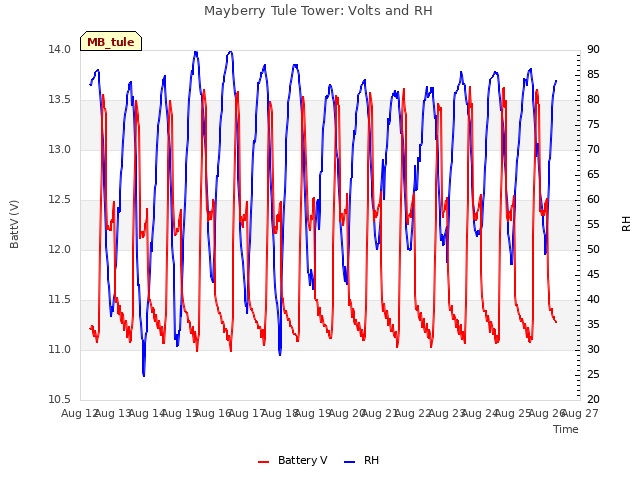The height and width of the screenshot is (480, 640).
Task: Click the 60 tick on the RH axis
Action: 593,200
